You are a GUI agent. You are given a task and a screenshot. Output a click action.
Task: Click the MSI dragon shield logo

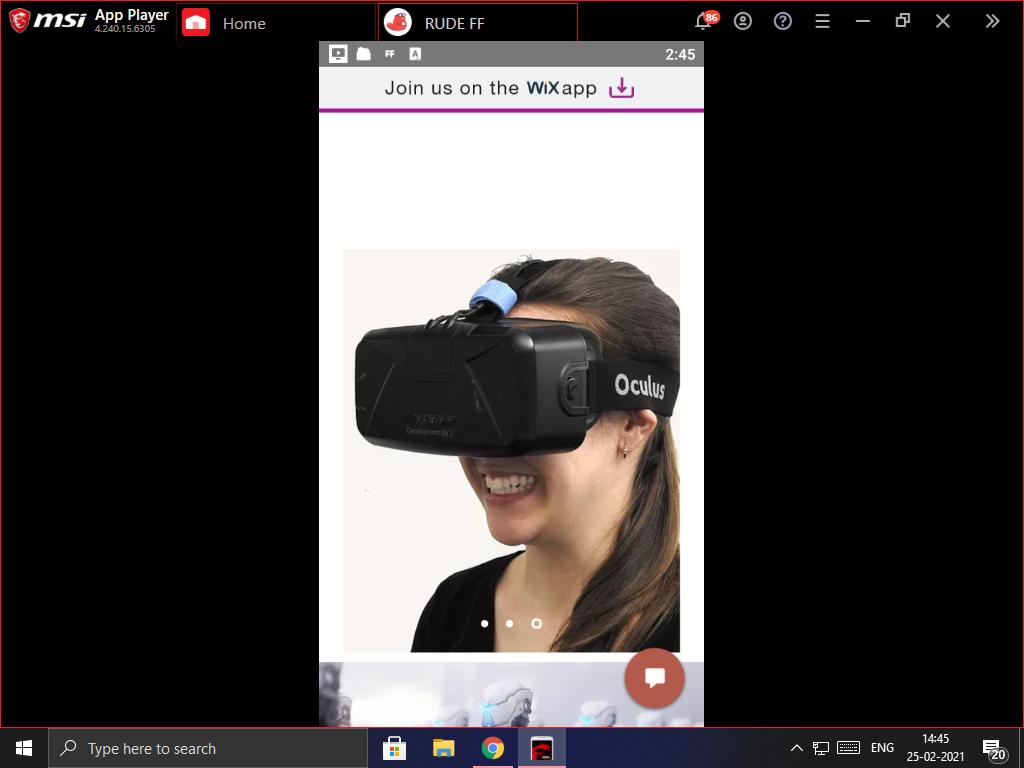(x=20, y=20)
